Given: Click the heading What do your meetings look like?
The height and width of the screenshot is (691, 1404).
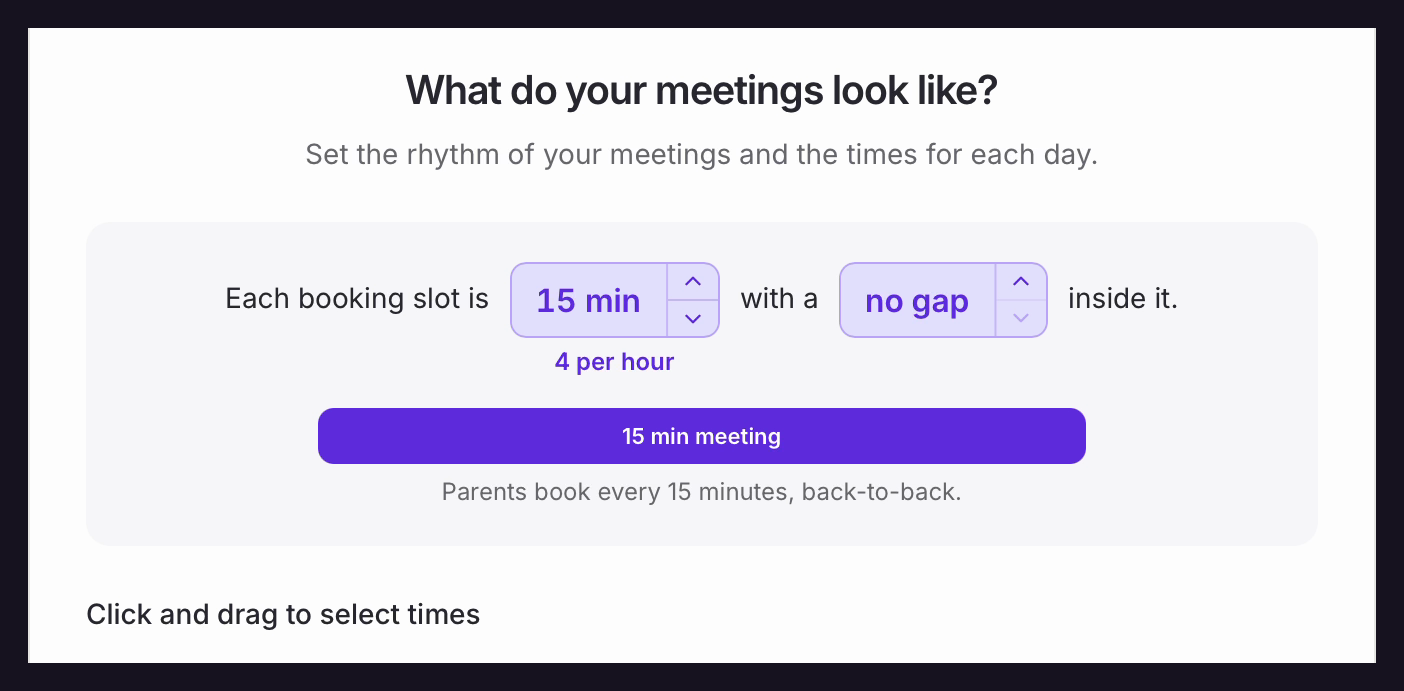Looking at the screenshot, I should [702, 91].
